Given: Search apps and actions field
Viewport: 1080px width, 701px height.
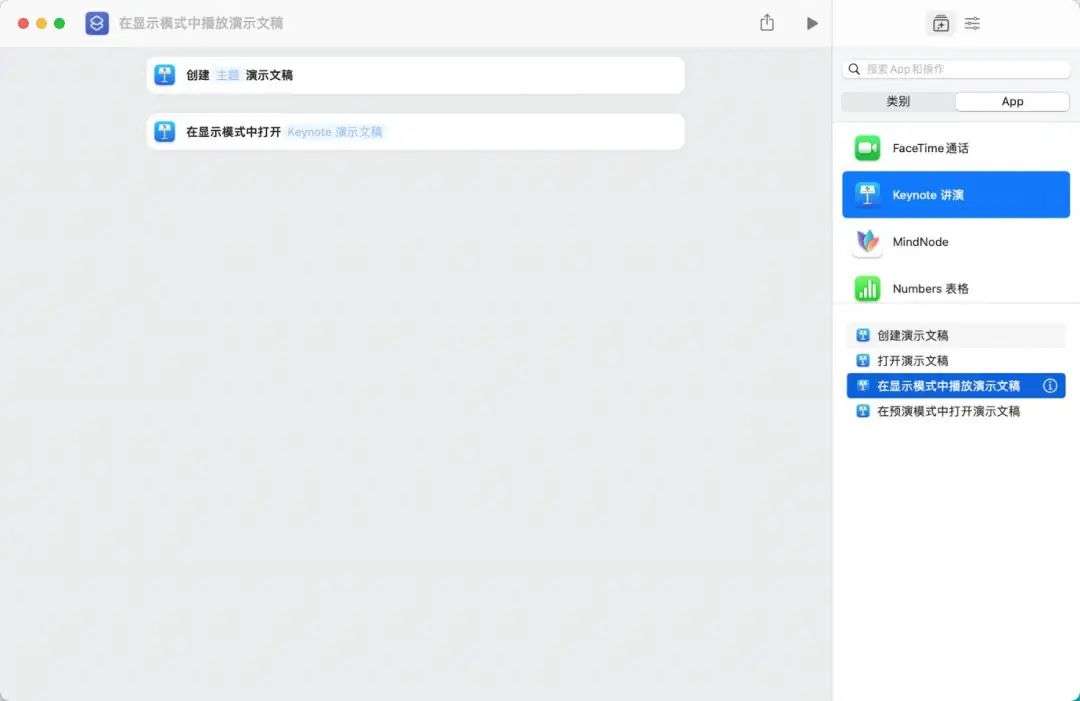Looking at the screenshot, I should pos(956,69).
